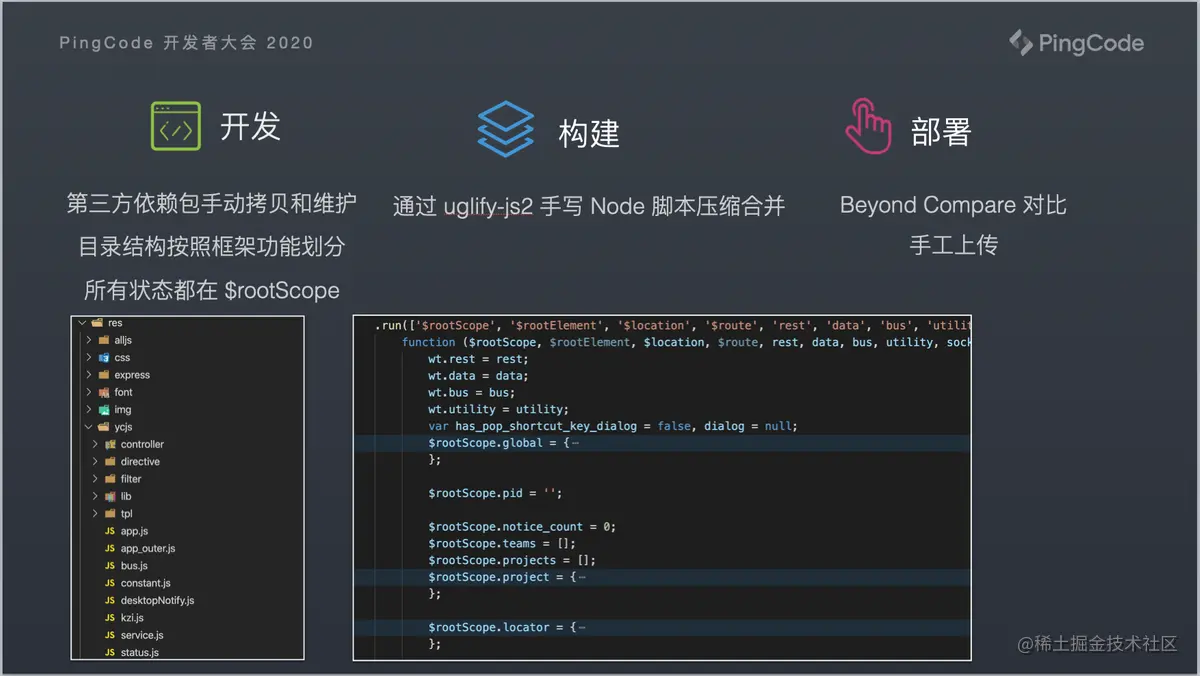This screenshot has height=676, width=1200.
Task: Open app.js in the file tree
Action: (134, 531)
